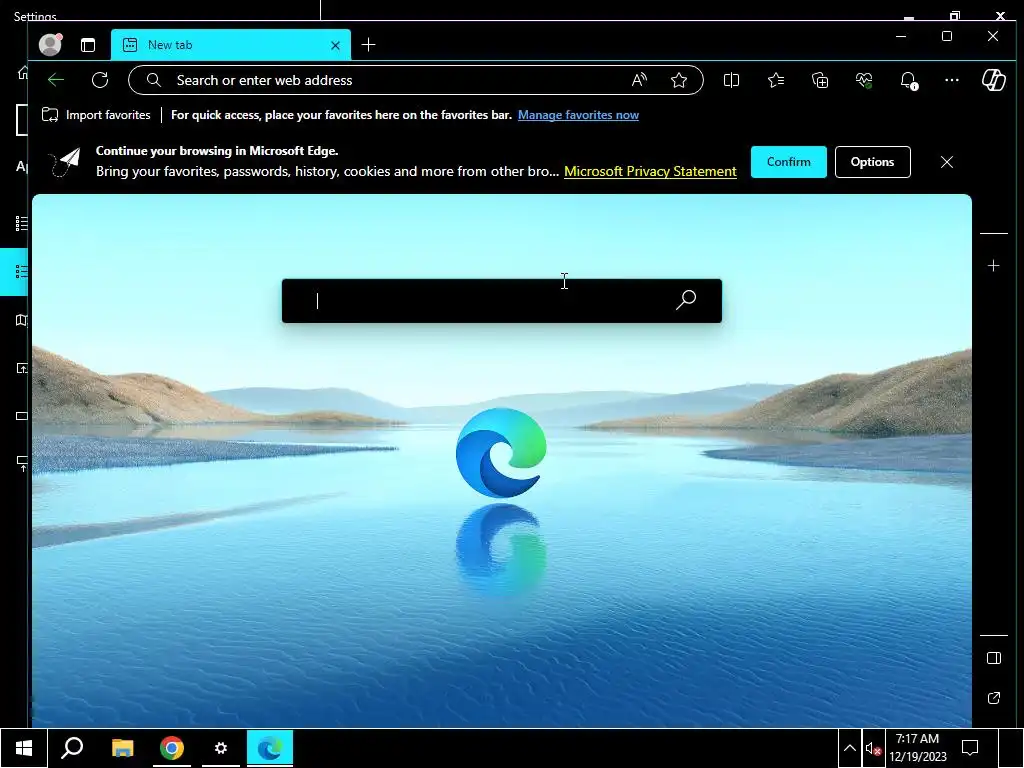Click the magnifier in page search box

(x=686, y=300)
